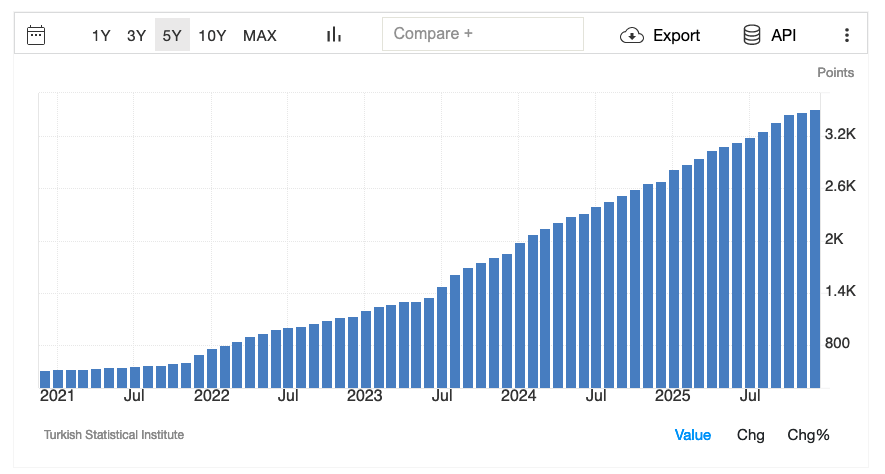Switch chart to Chg% mode

point(809,435)
